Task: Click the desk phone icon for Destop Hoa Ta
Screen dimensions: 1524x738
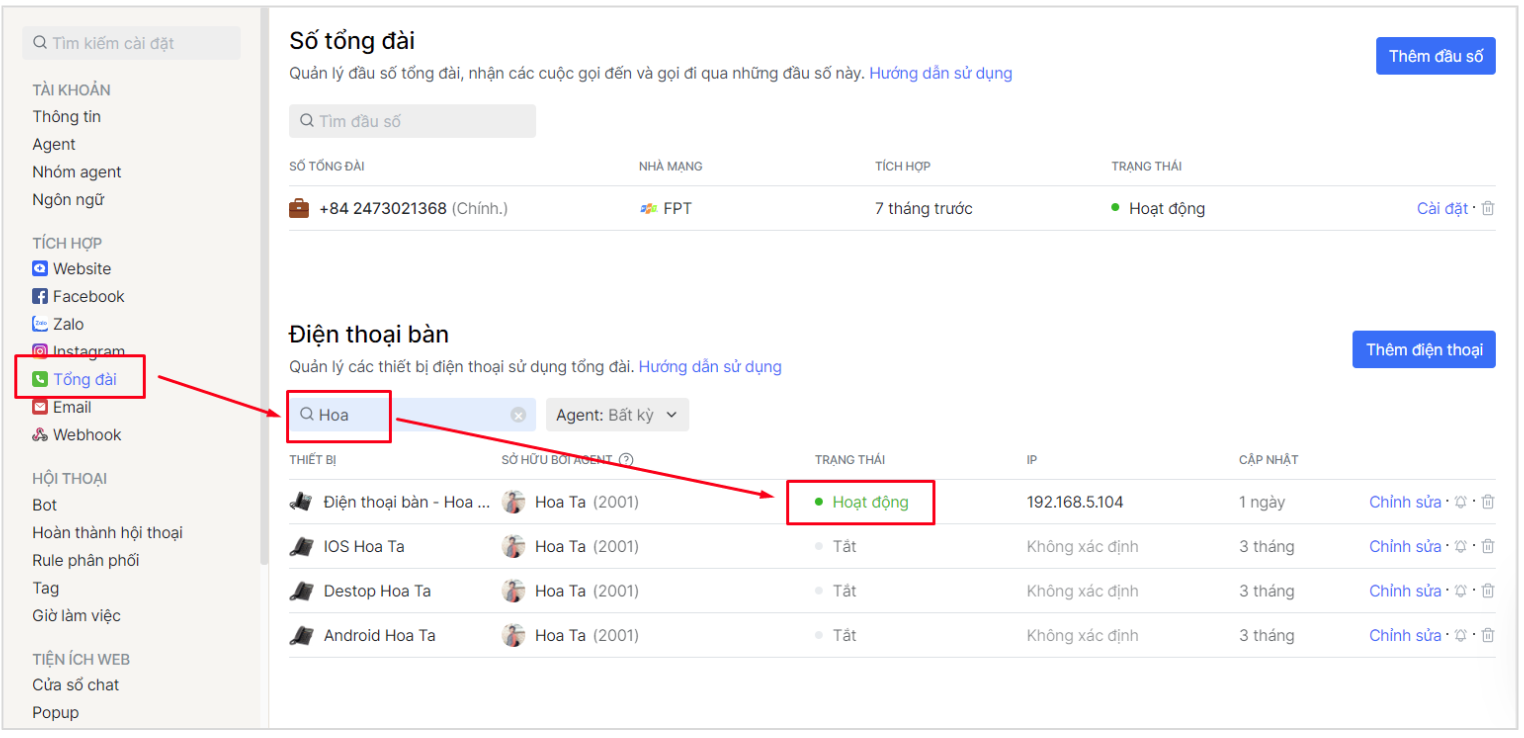Action: [x=300, y=591]
